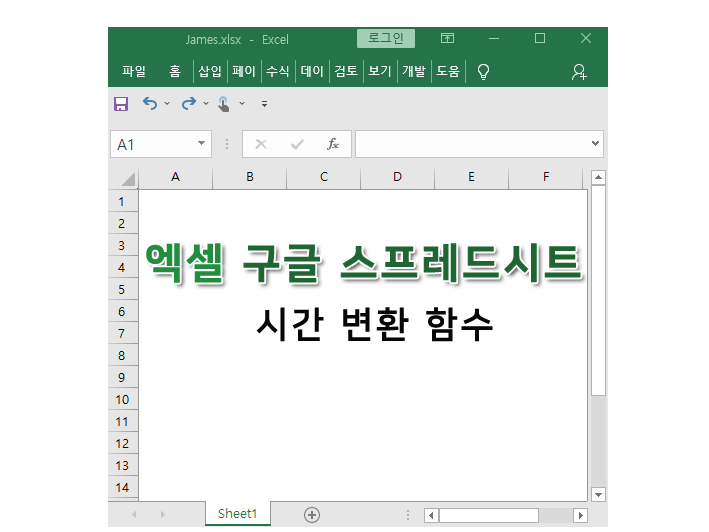Switch to the 도움 ribbon tab

448,71
